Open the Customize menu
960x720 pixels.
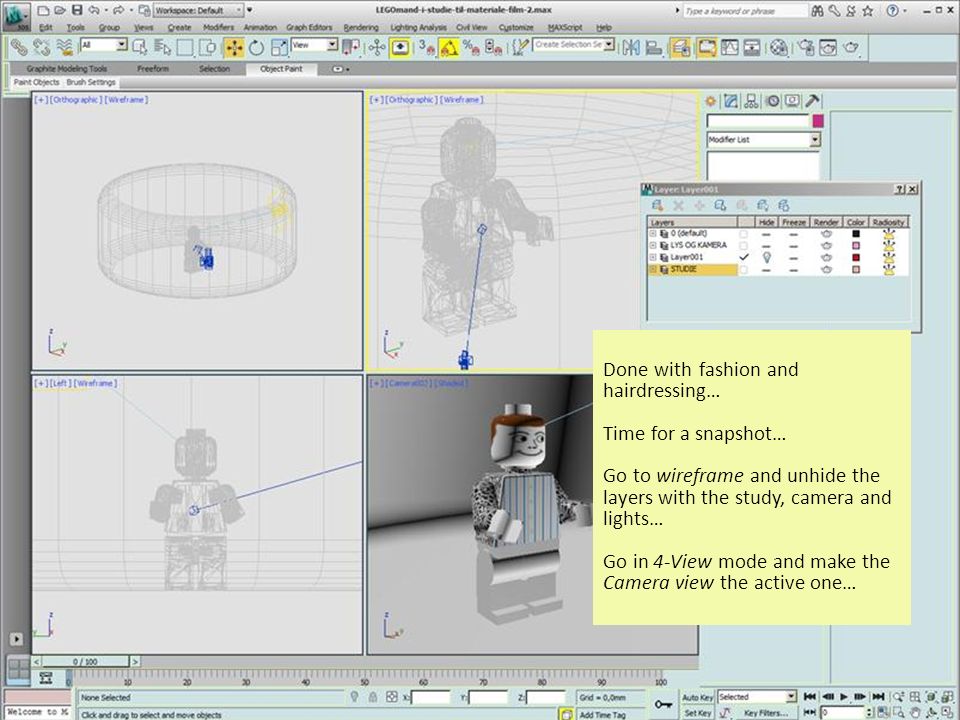point(516,28)
